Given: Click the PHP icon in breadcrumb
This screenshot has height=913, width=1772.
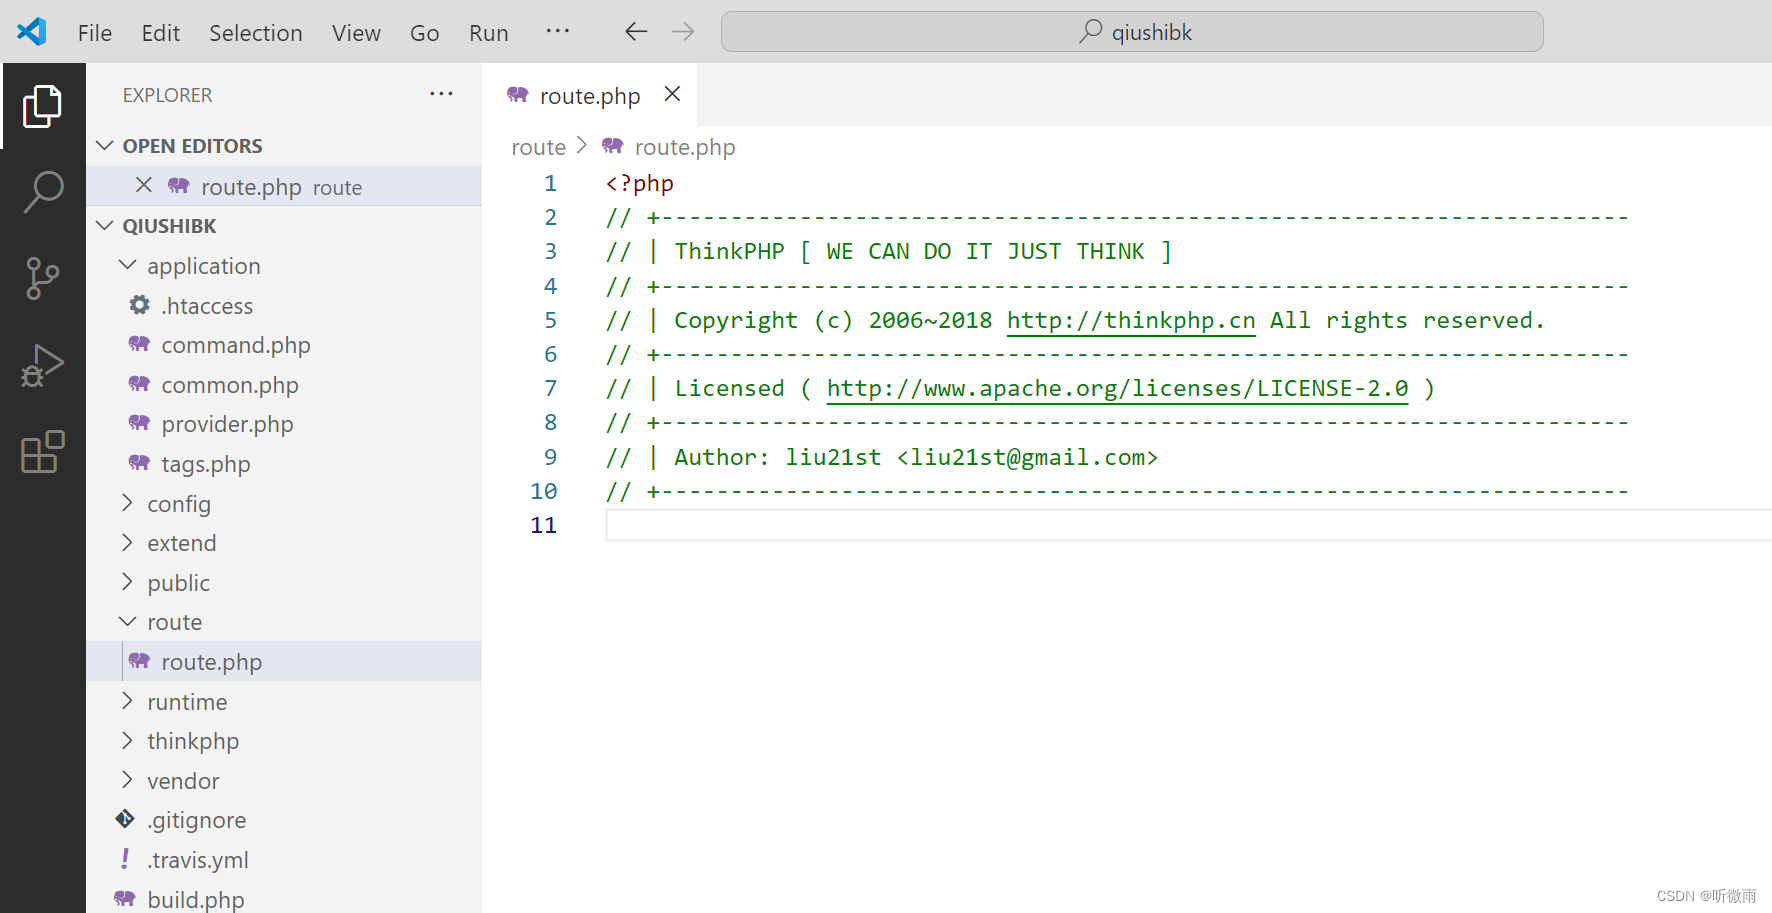Looking at the screenshot, I should coord(613,146).
